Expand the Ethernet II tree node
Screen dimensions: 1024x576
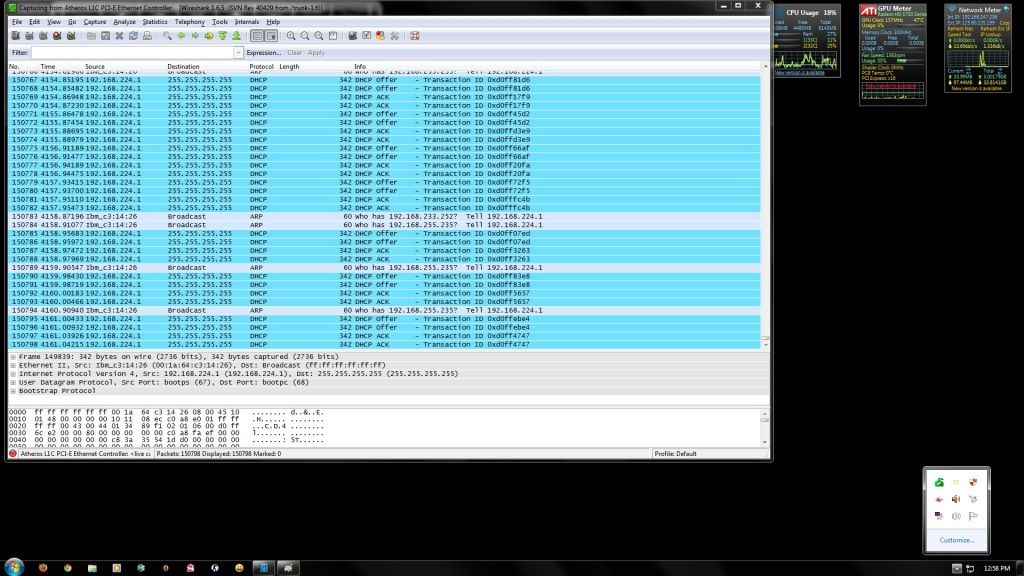coord(13,365)
